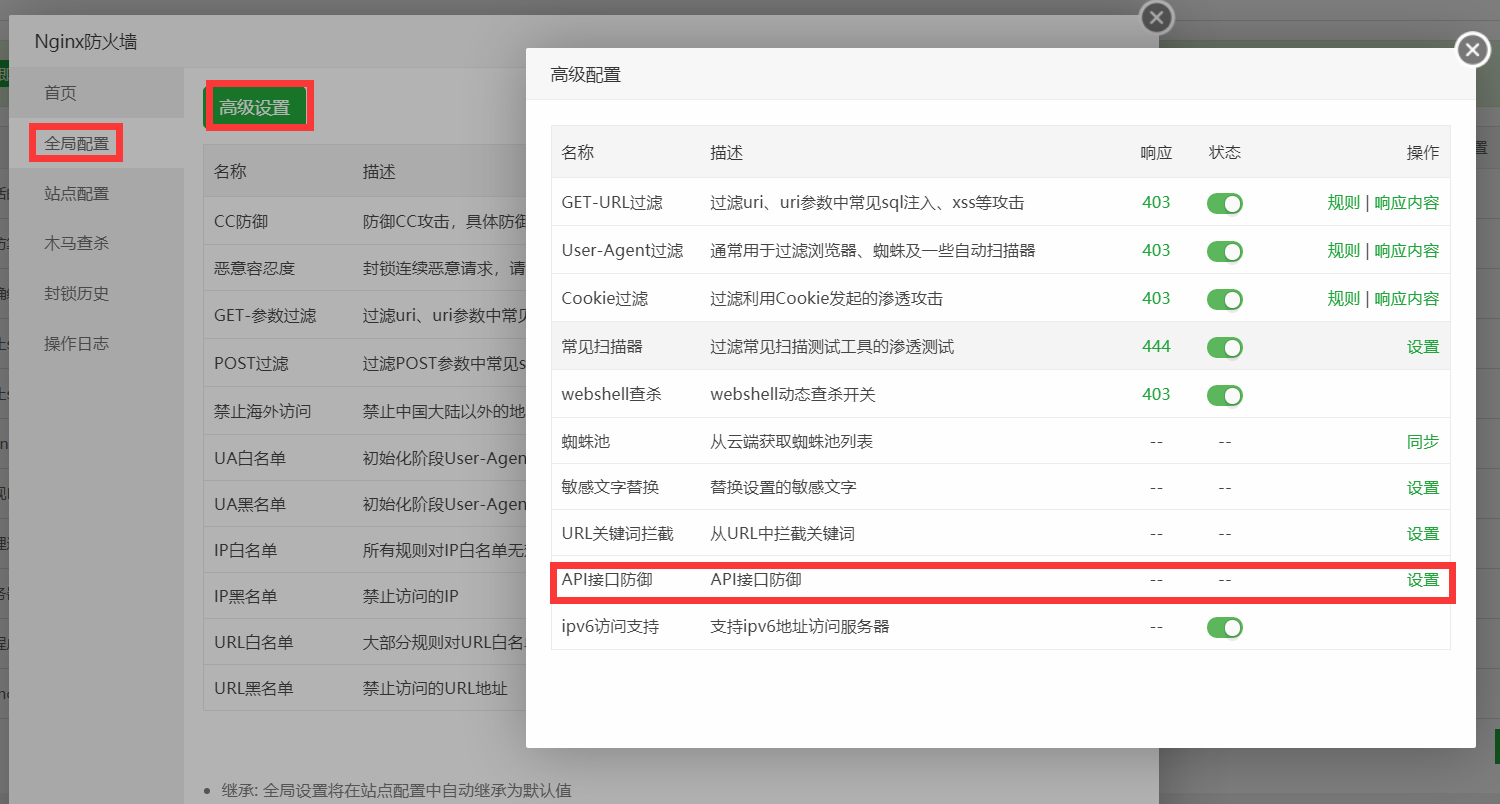Click the API接口防御 name cell

[x=607, y=579]
